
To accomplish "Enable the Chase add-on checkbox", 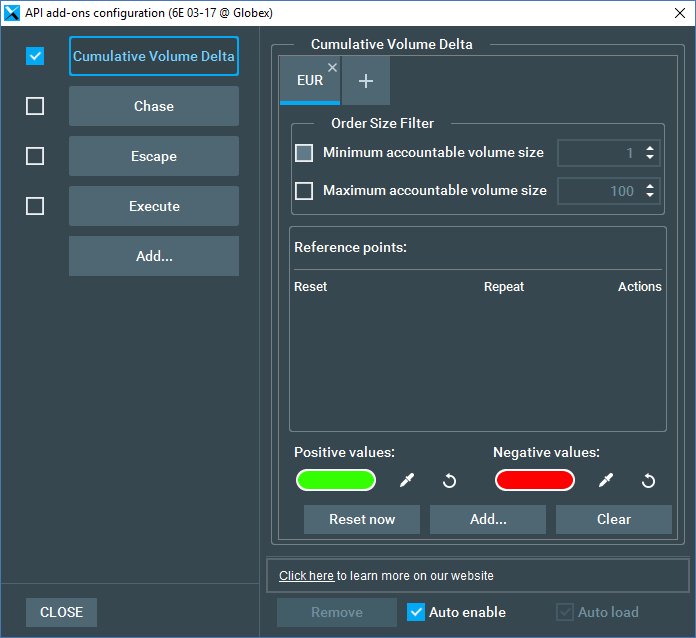I will point(35,106).
